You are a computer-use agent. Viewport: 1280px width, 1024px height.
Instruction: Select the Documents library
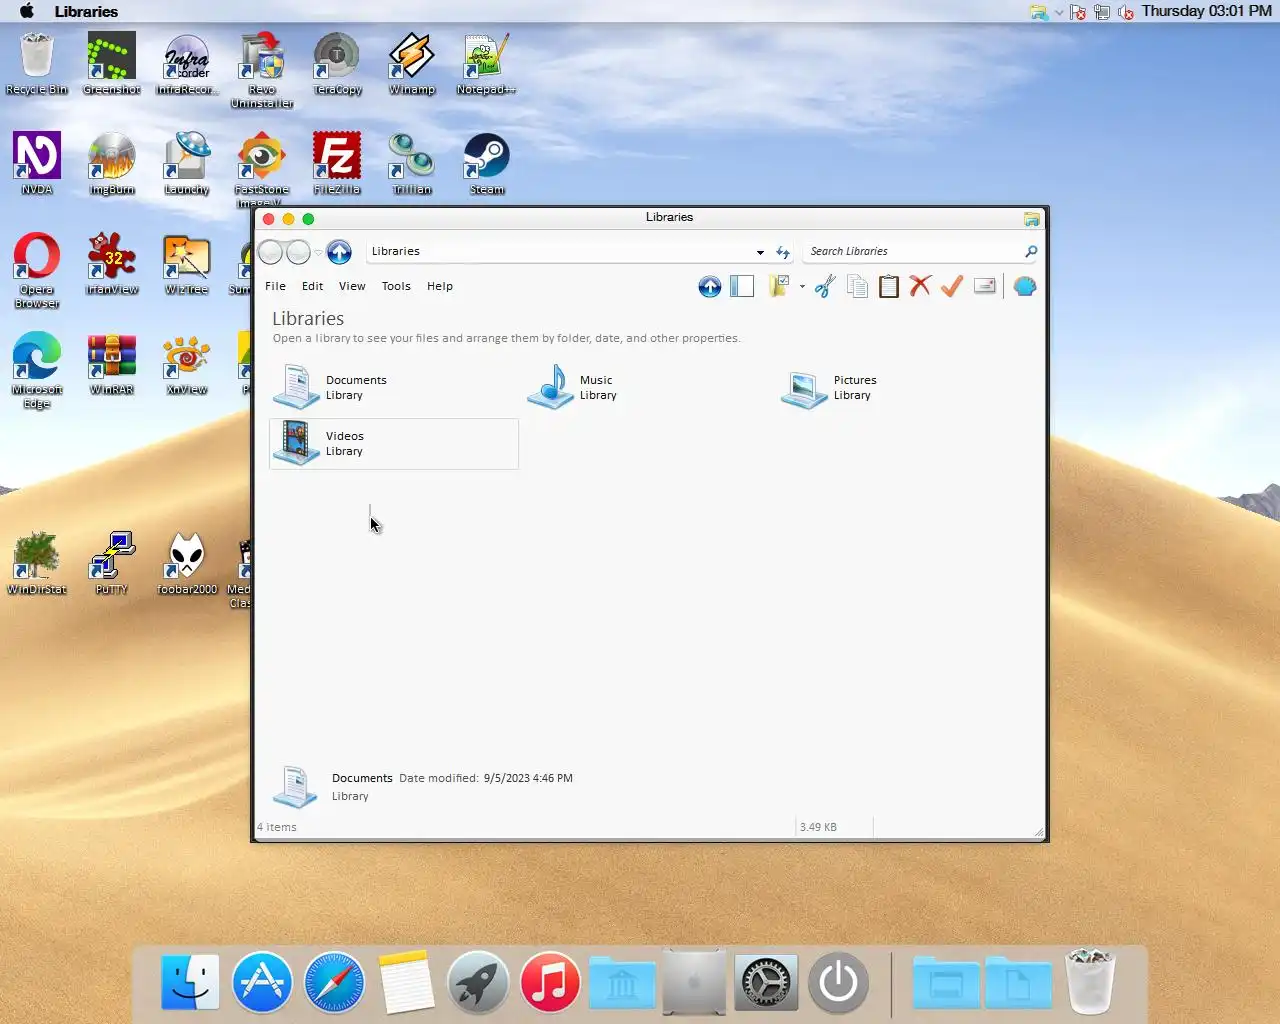tap(393, 388)
